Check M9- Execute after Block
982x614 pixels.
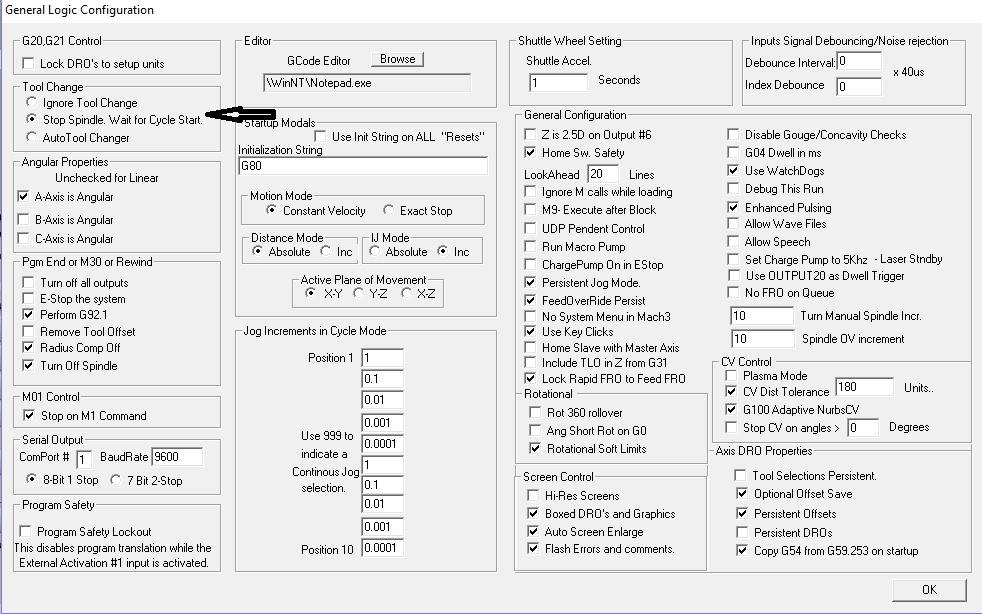click(530, 209)
